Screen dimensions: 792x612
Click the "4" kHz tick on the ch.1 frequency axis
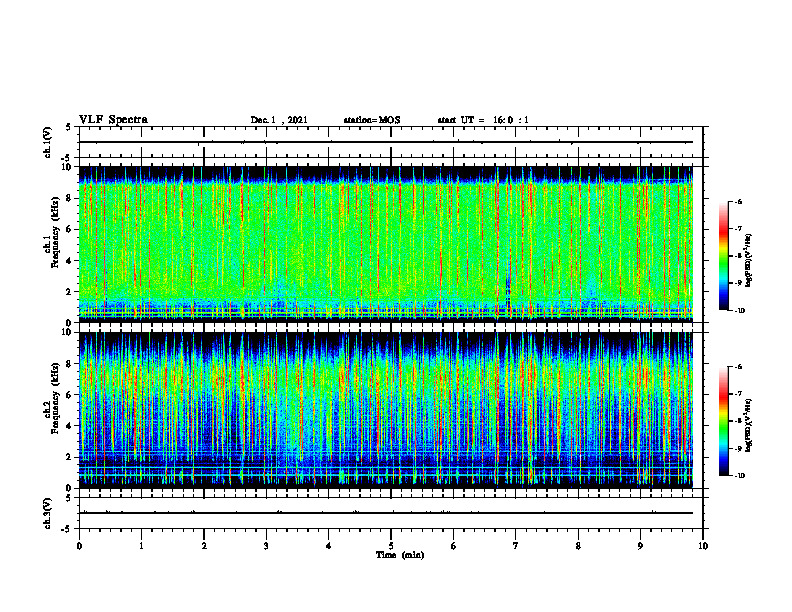[69, 261]
